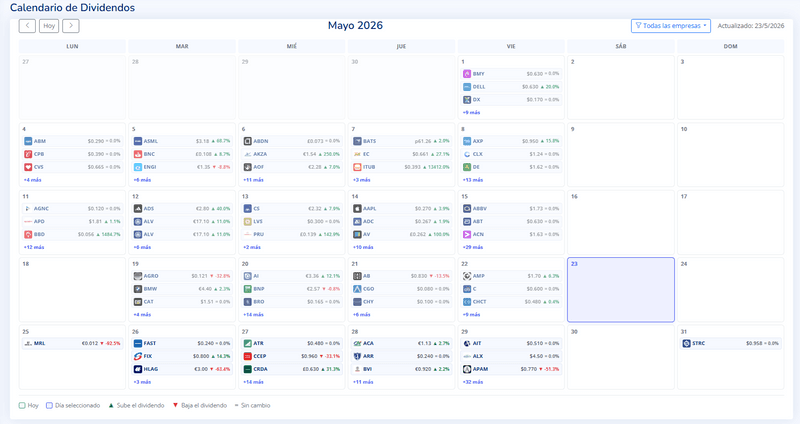The image size is (800, 424).
Task: Click the Sube el dividendo legend
Action: click(x=136, y=406)
